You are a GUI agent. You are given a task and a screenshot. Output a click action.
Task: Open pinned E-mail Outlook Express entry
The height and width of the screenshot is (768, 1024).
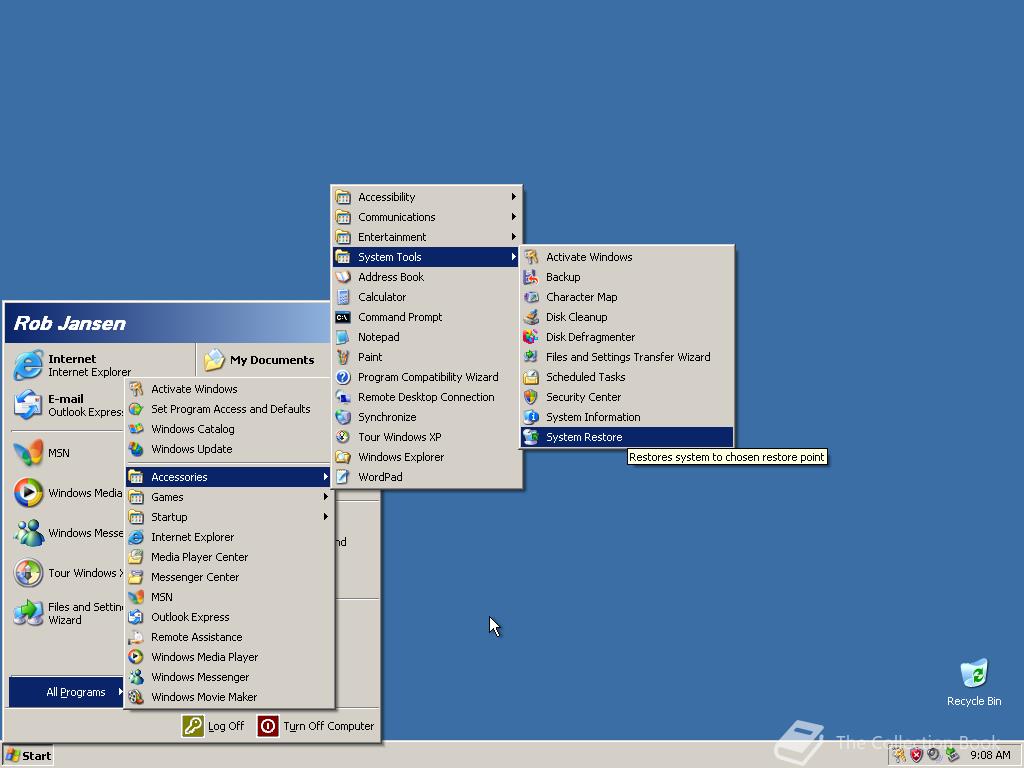(67, 405)
